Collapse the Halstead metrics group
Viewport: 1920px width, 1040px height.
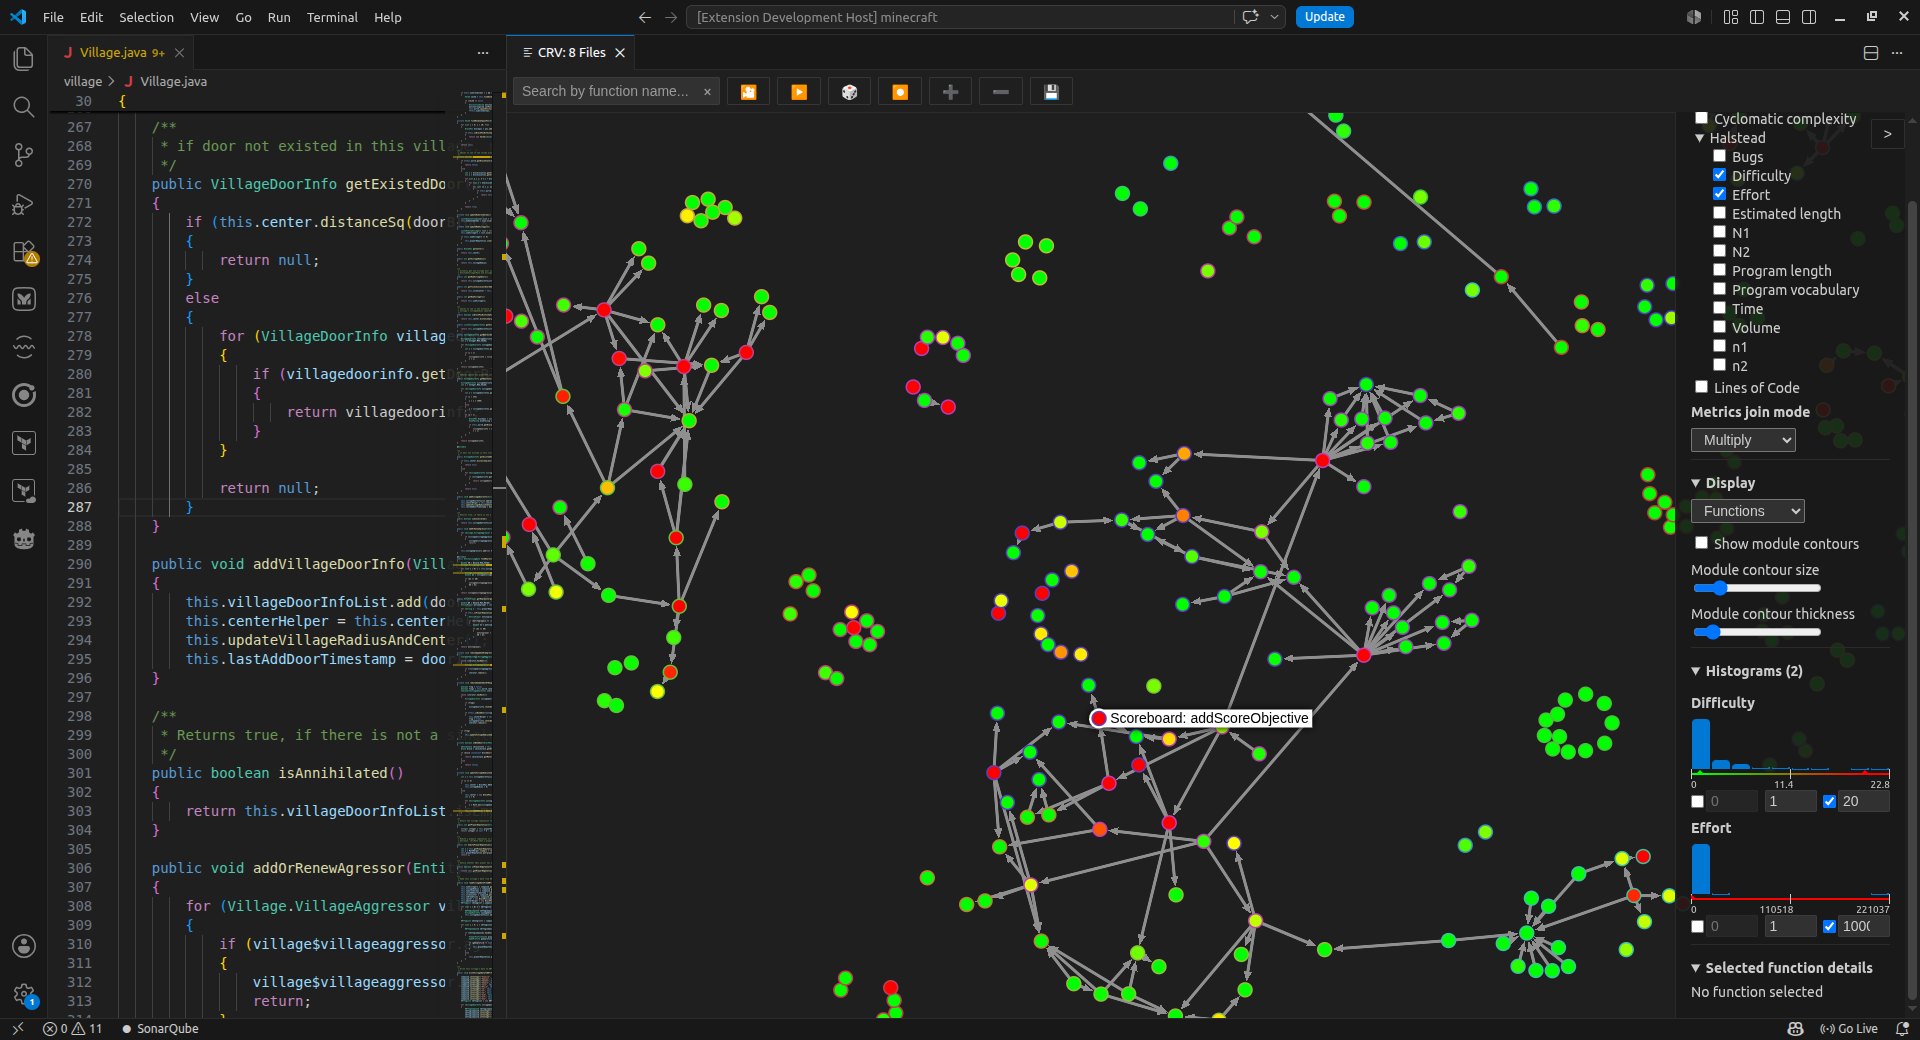coord(1699,138)
